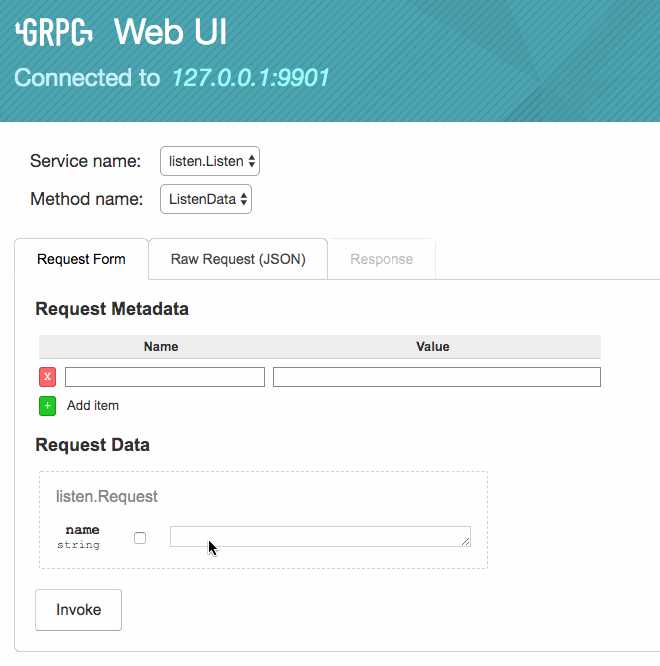
Task: Click the name string textarea
Action: pyautogui.click(x=320, y=536)
